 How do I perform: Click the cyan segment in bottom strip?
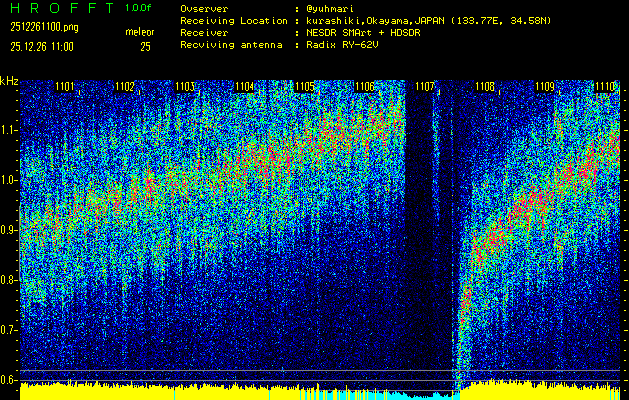click(400, 394)
